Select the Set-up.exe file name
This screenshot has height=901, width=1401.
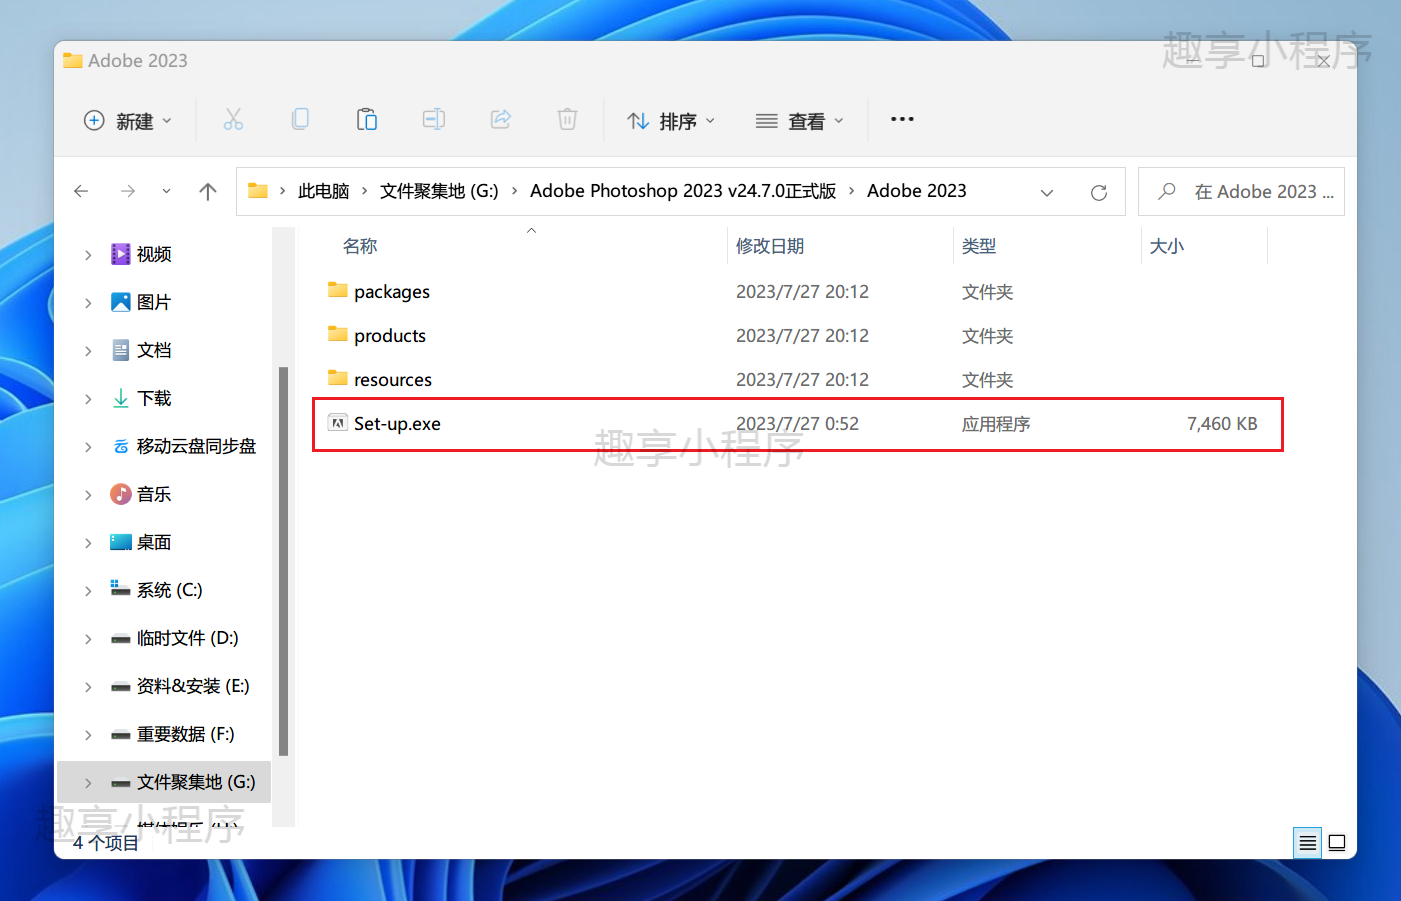pos(397,424)
